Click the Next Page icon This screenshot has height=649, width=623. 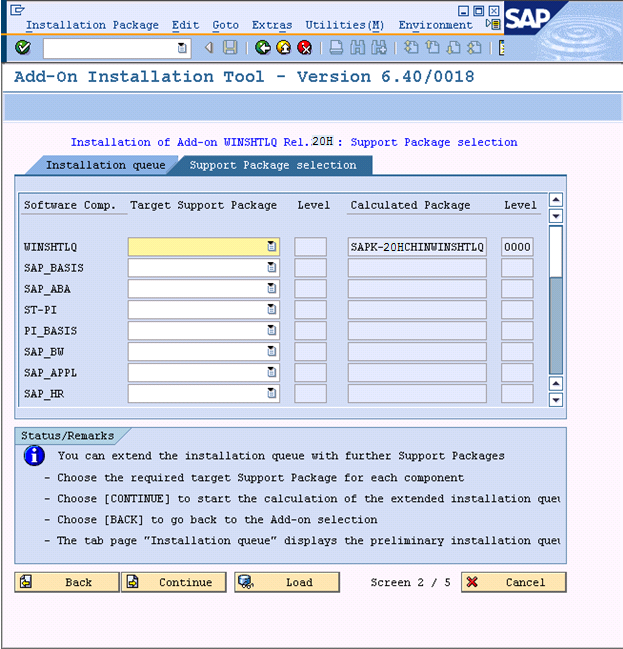coord(454,48)
